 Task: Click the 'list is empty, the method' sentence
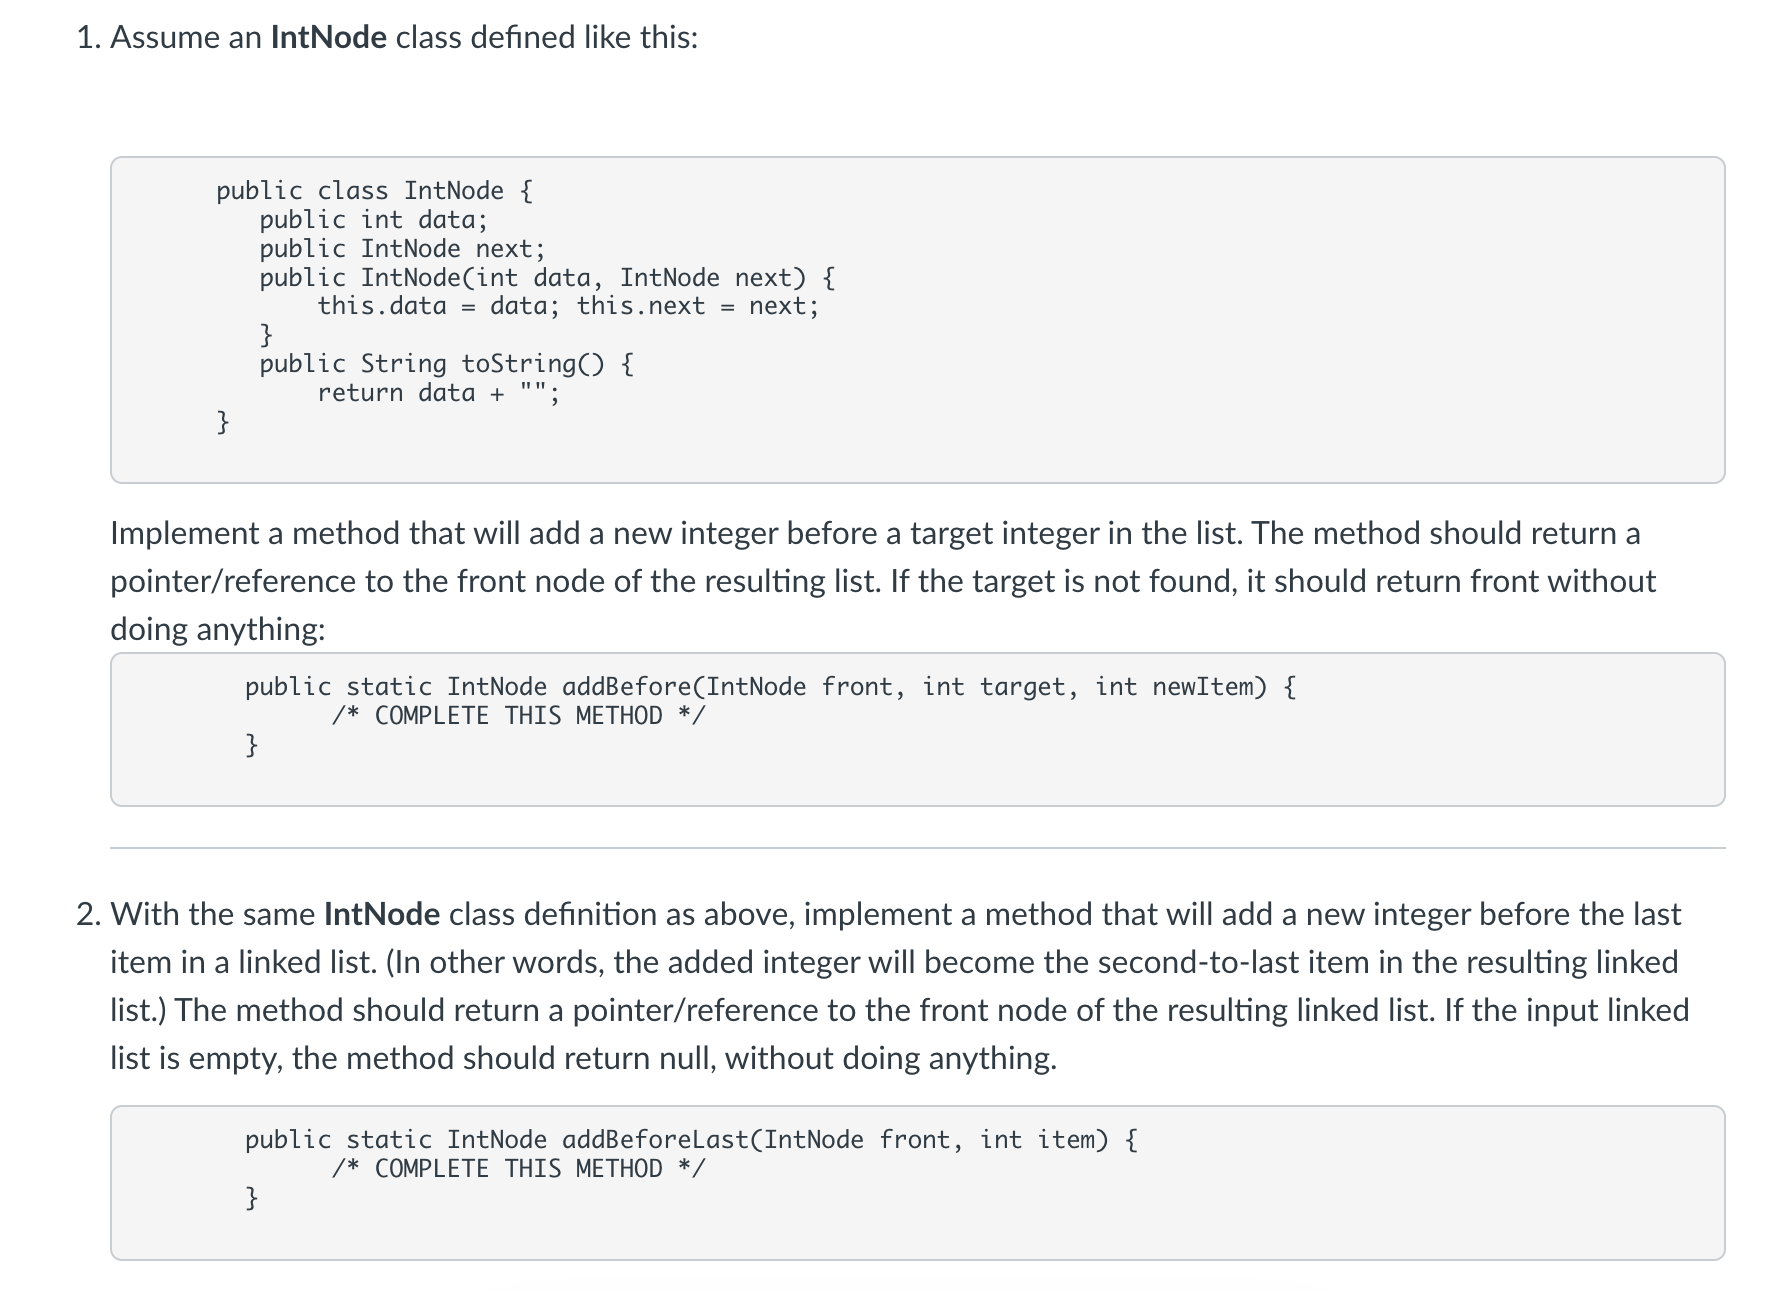[583, 1058]
